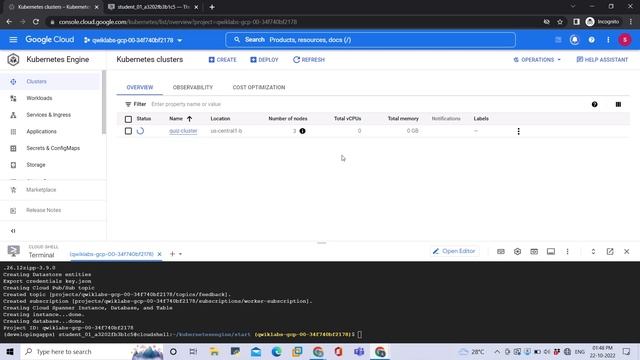Open the Google Cloud navigation hamburger menu

coord(13,40)
